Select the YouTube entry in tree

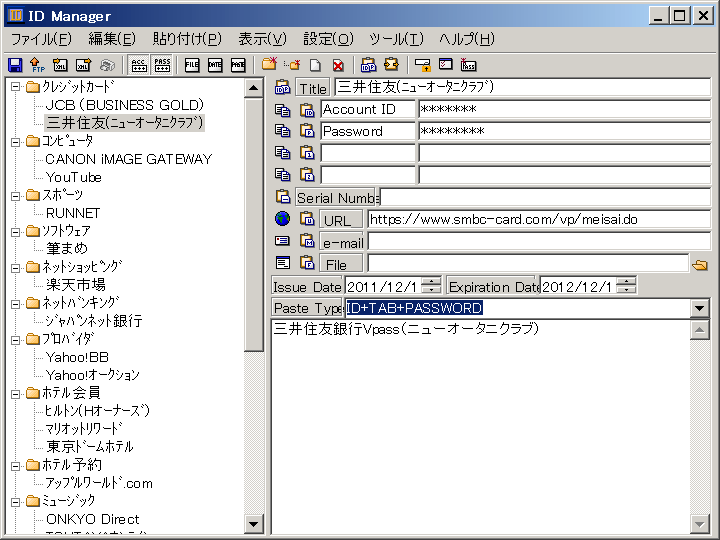click(73, 177)
